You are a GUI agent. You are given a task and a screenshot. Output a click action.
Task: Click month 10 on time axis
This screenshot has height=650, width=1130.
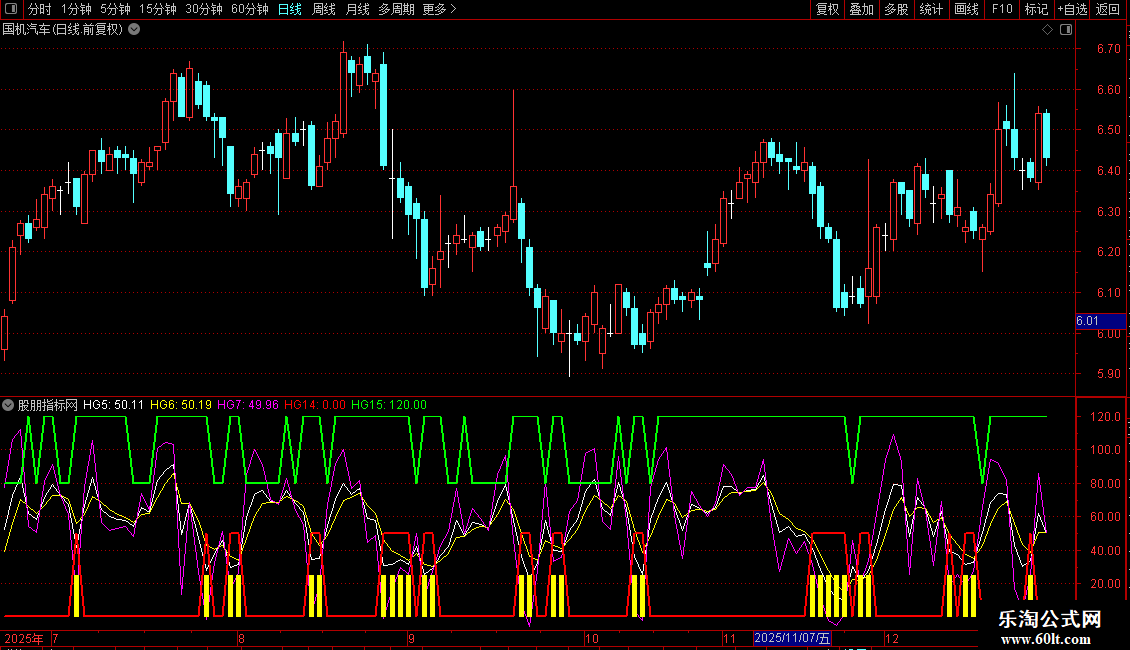[x=592, y=638]
